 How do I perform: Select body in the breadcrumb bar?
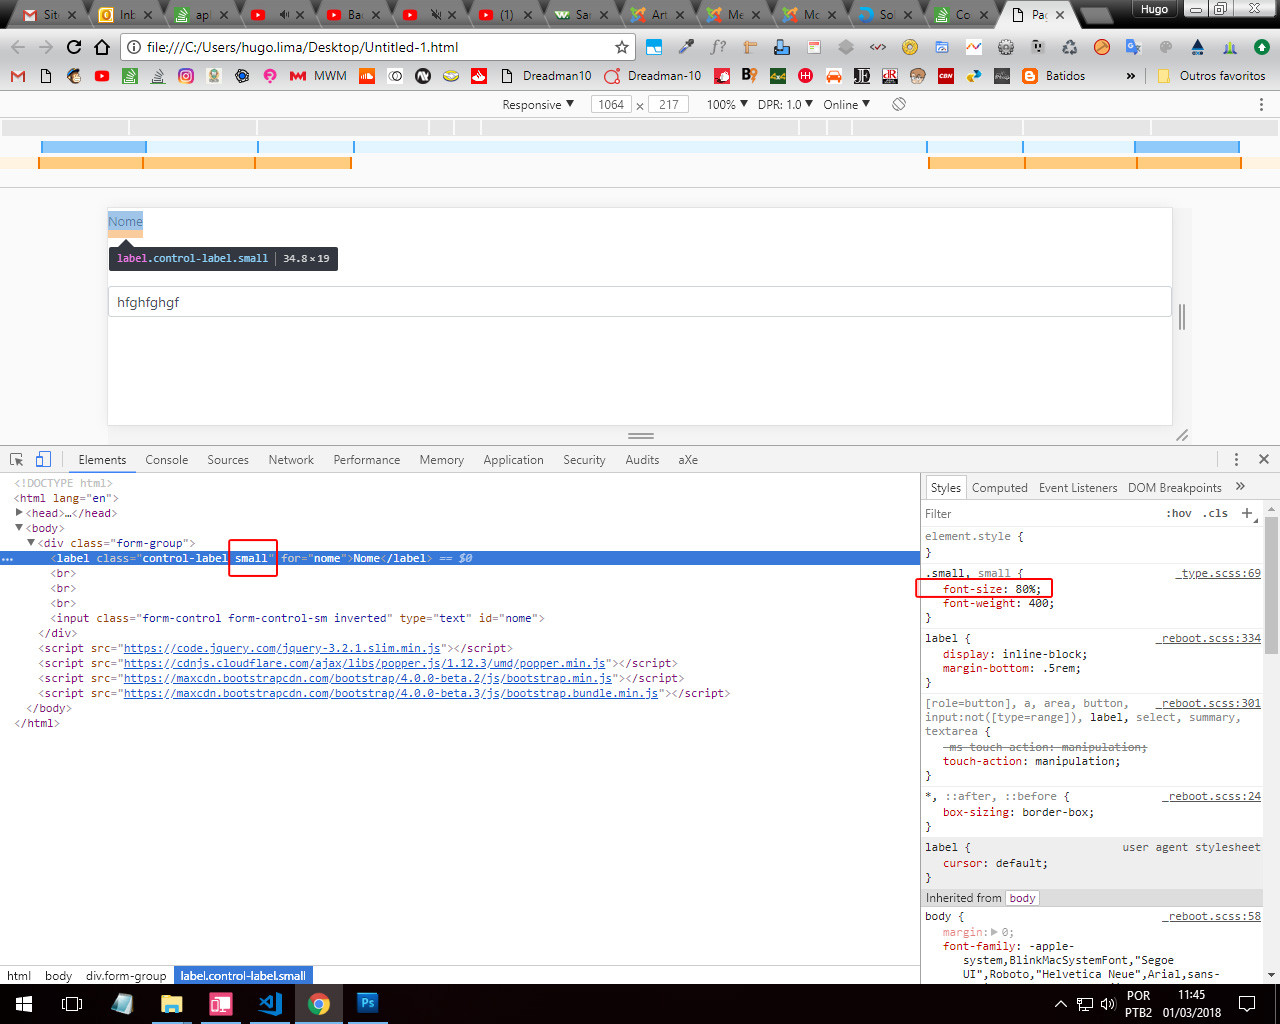59,976
